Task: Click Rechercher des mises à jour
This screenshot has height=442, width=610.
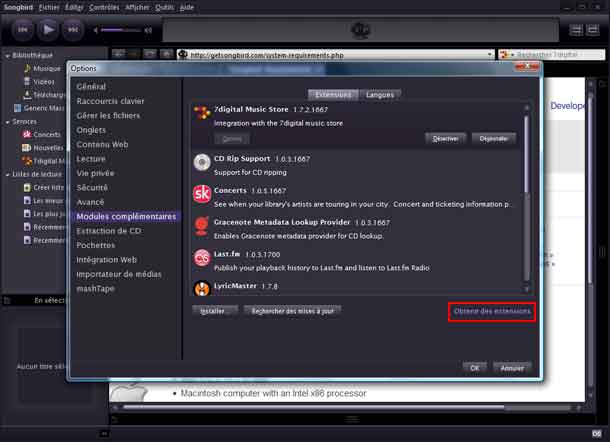Action: (x=293, y=311)
